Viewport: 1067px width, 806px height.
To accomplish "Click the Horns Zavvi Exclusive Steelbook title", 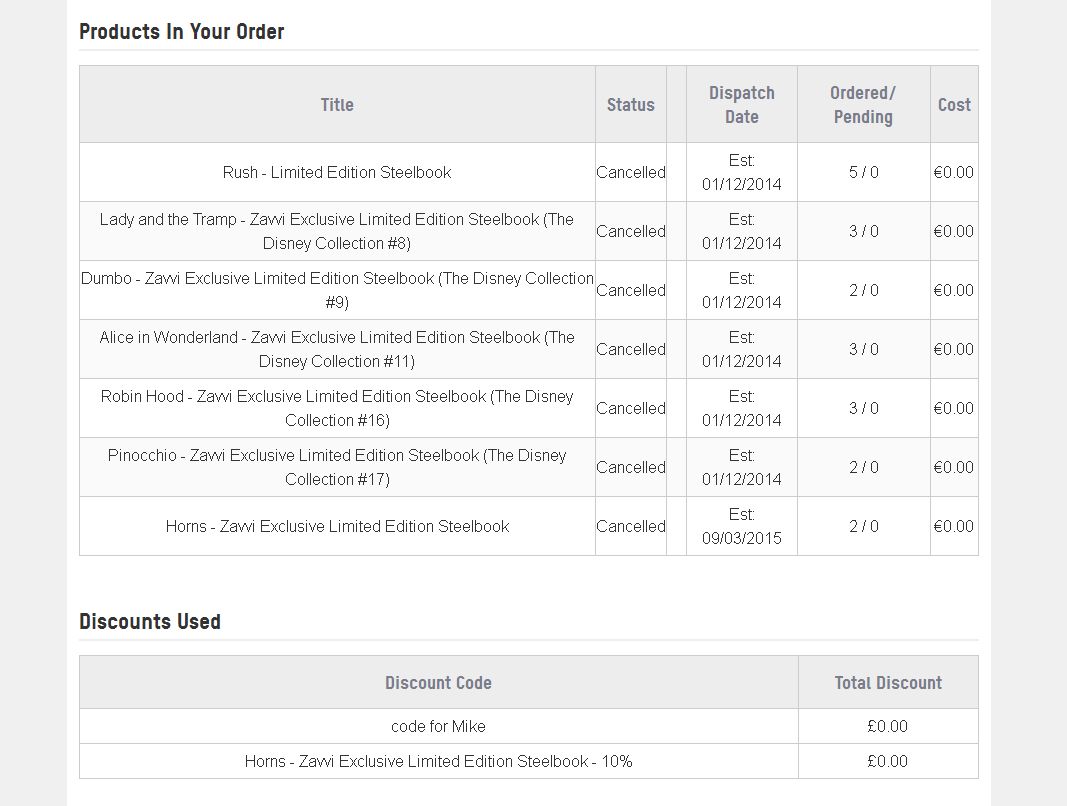I will pyautogui.click(x=337, y=526).
